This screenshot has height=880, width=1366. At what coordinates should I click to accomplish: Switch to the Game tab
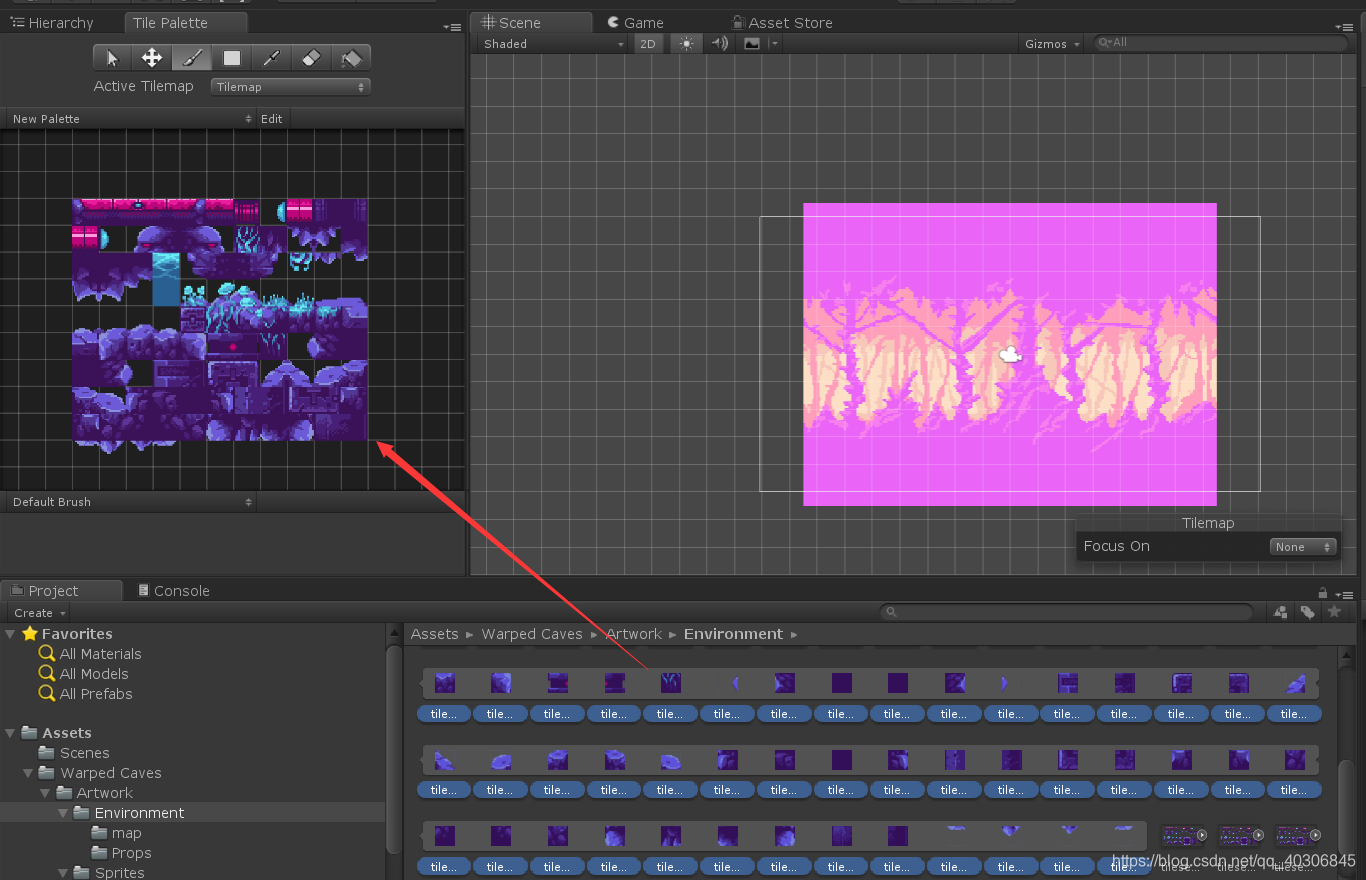[636, 23]
